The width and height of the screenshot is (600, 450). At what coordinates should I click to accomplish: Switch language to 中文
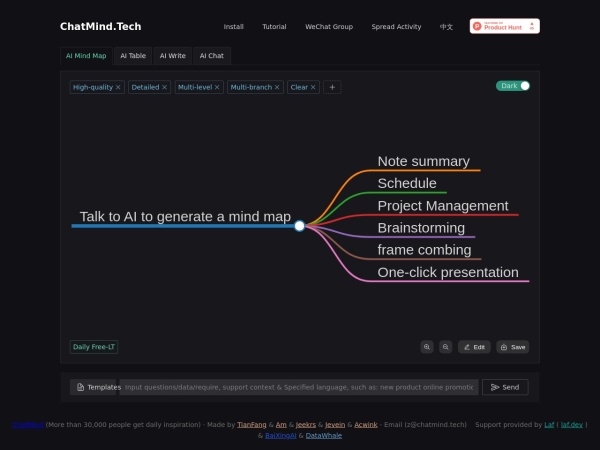446,27
